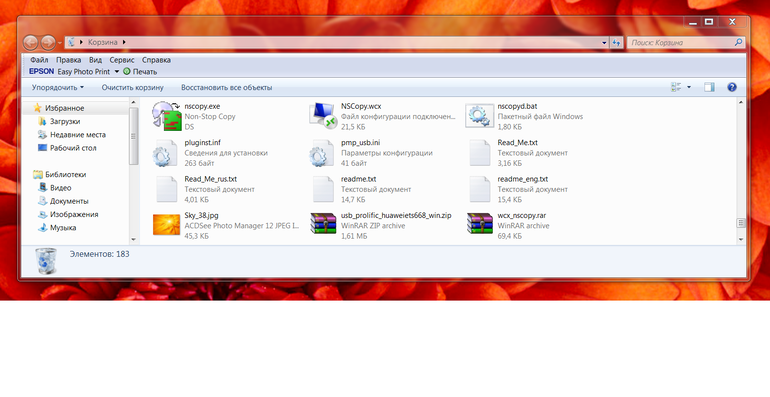Select the NSCopy.wcx file icon
770x397 pixels.
coord(323,116)
